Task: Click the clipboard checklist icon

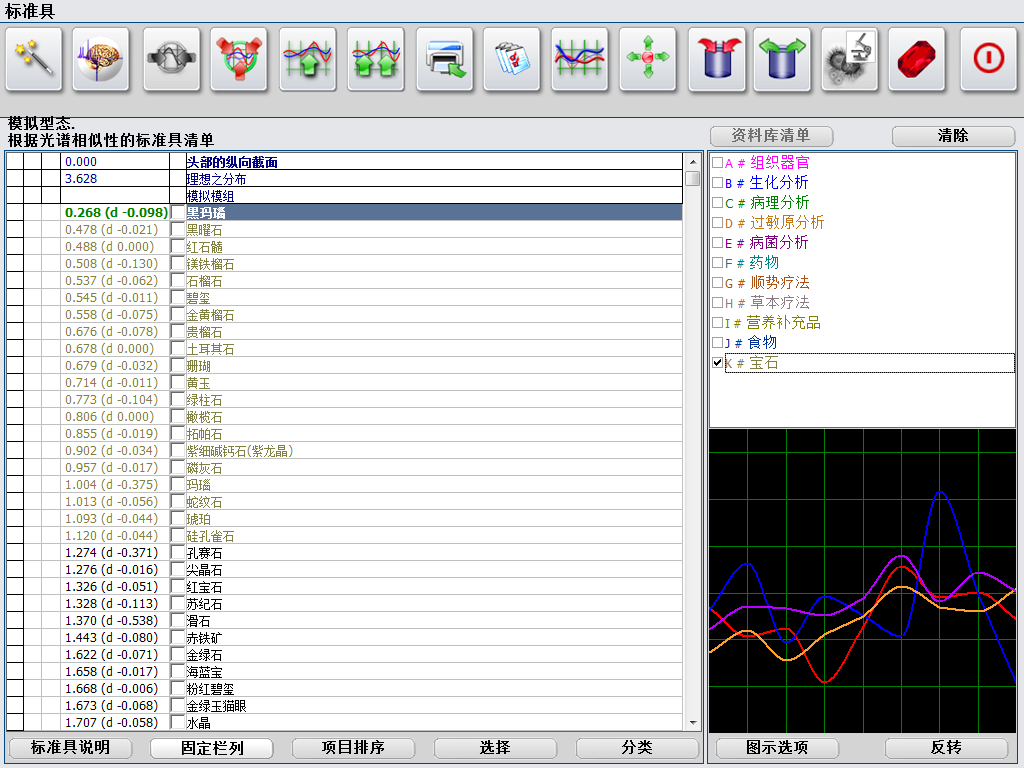Action: click(x=512, y=59)
